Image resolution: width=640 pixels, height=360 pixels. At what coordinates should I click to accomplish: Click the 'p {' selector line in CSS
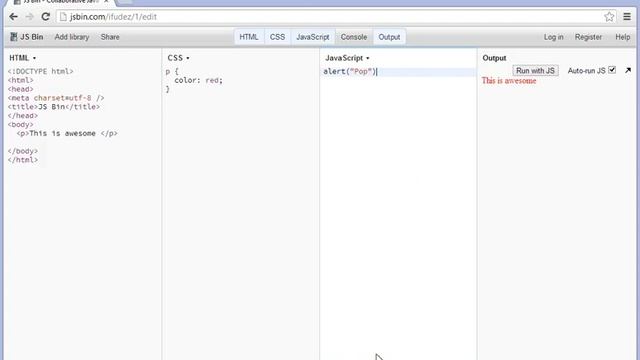(172, 71)
